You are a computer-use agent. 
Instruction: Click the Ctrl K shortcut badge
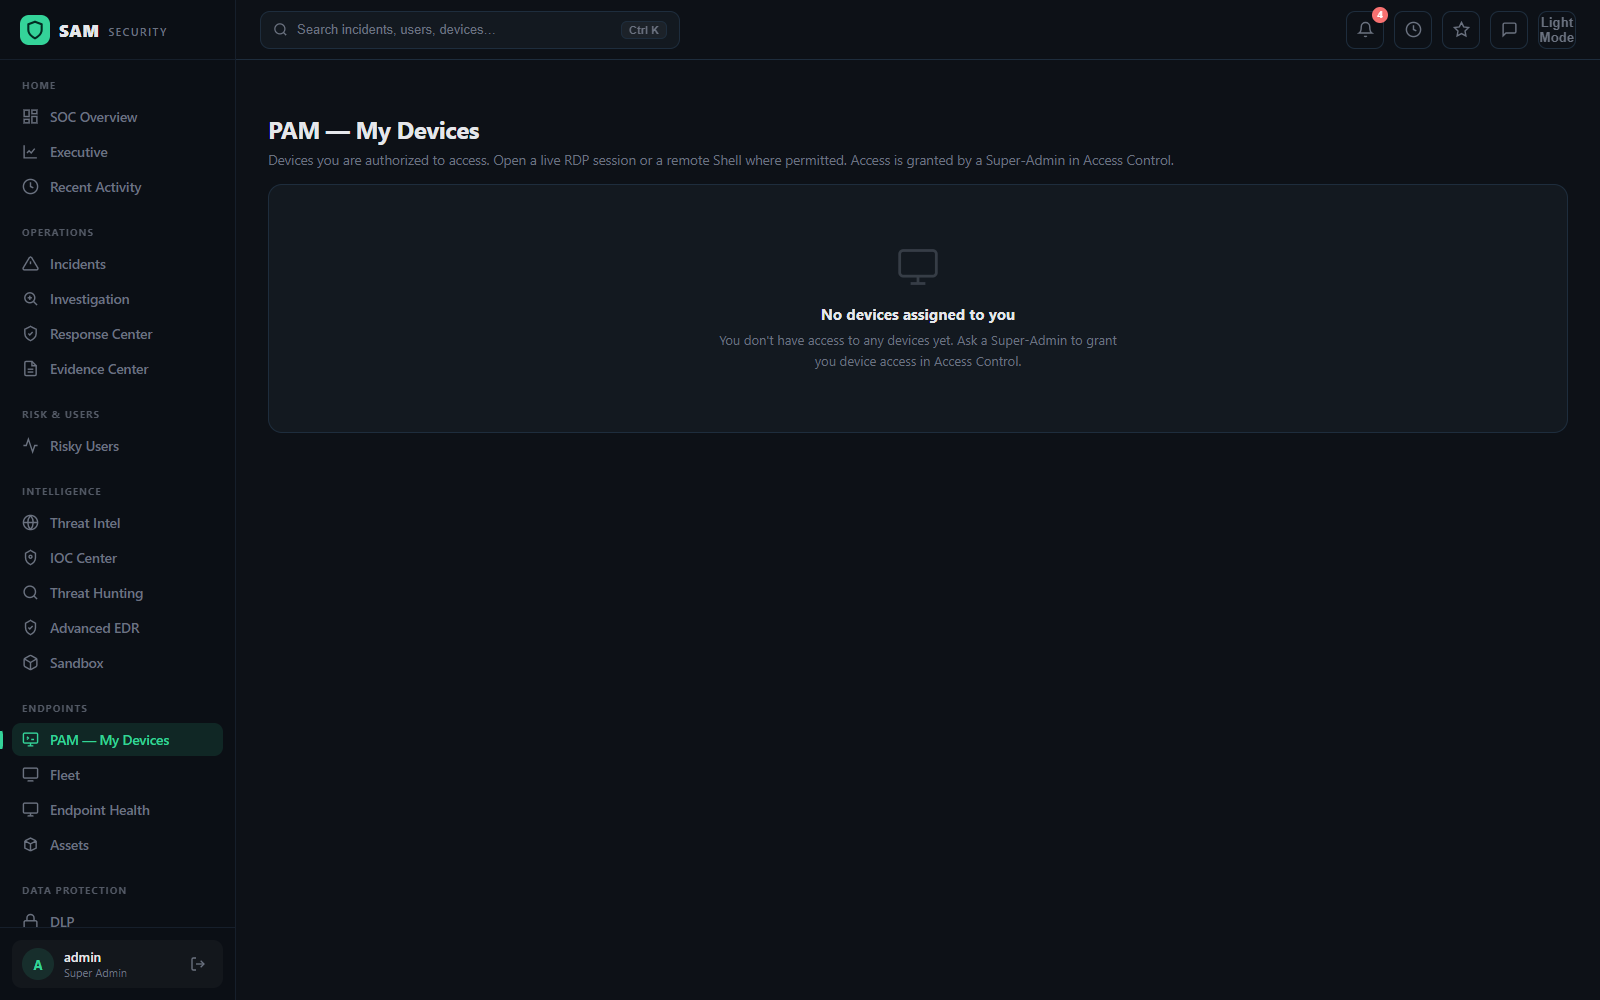click(644, 30)
